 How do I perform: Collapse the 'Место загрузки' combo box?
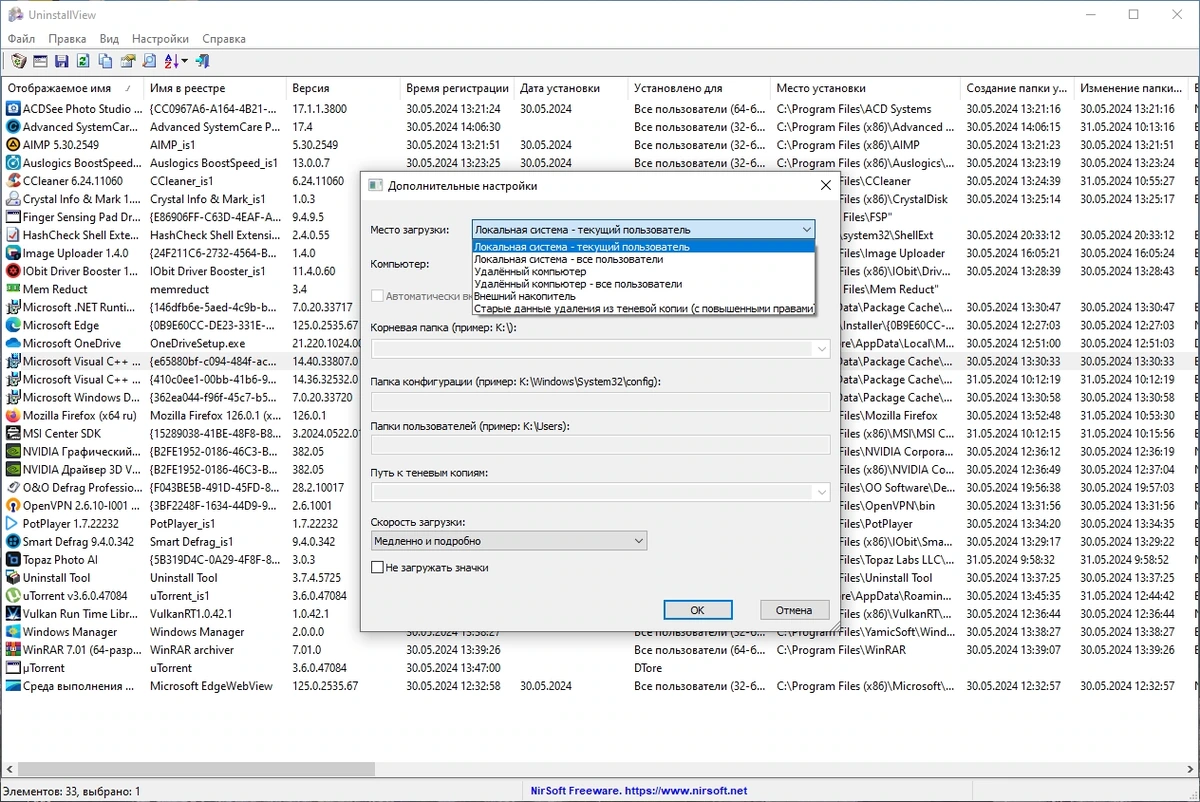coord(806,230)
